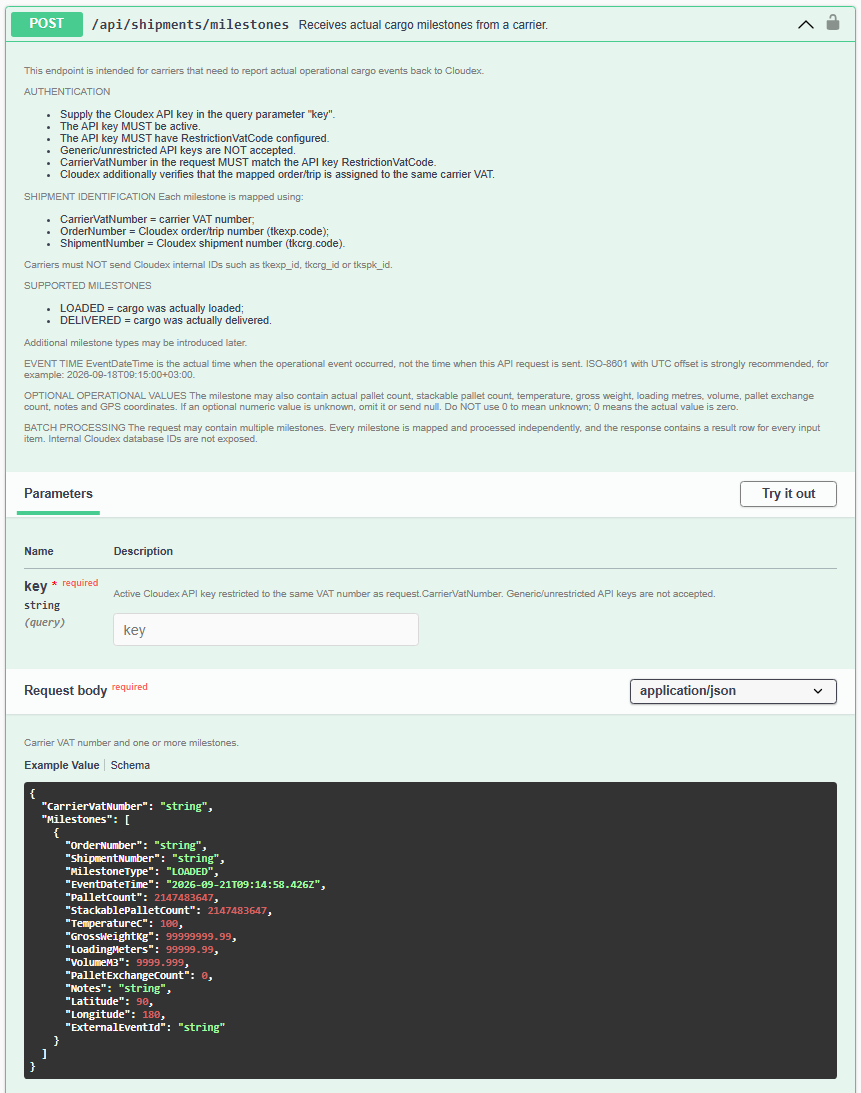Click the "EventDateTime" line in the JSON example
This screenshot has height=1093, width=861.
pyautogui.click(x=196, y=885)
